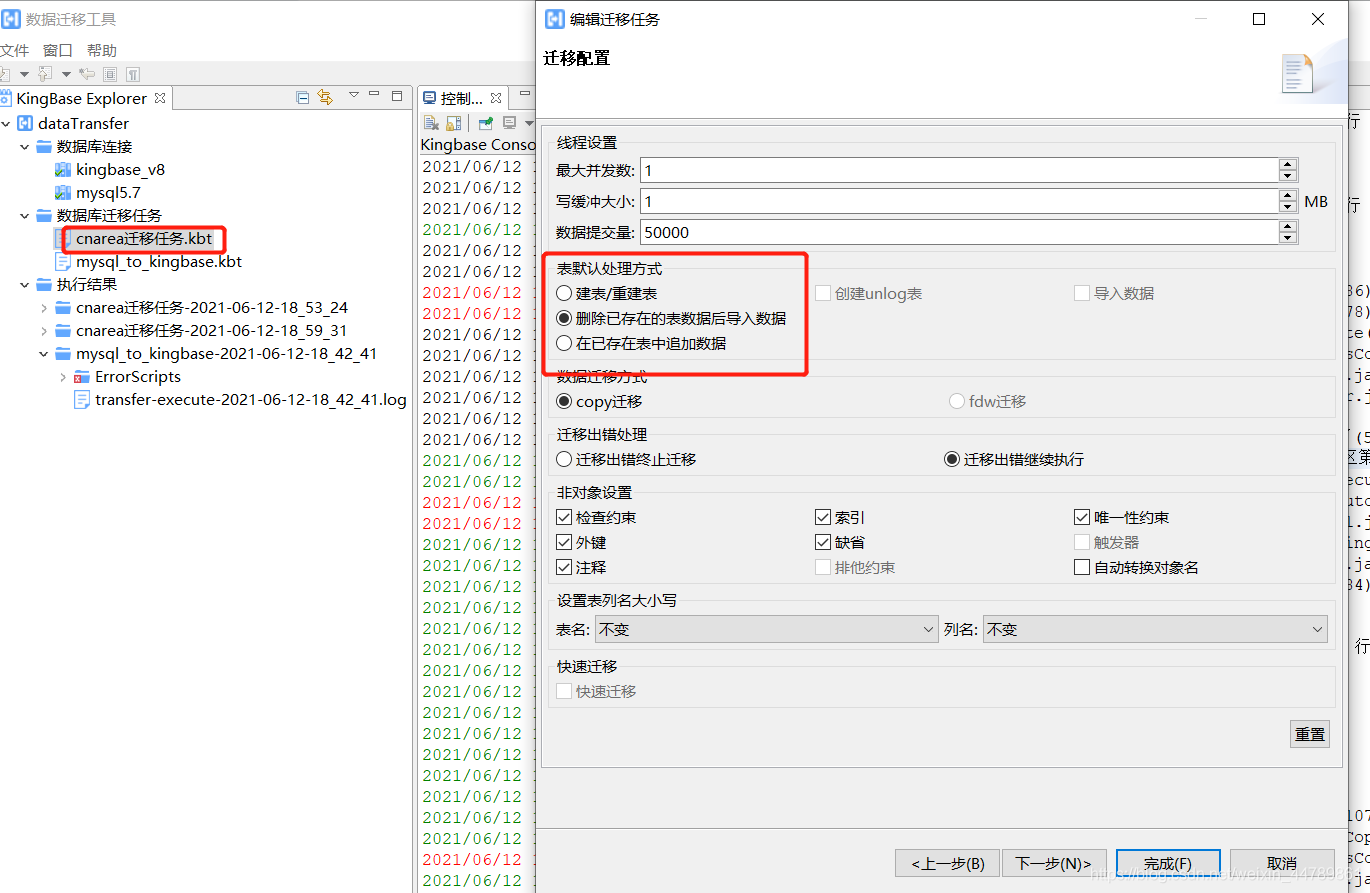The height and width of the screenshot is (893, 1370).
Task: Switch to KingBase Explorer tab
Action: tap(82, 98)
